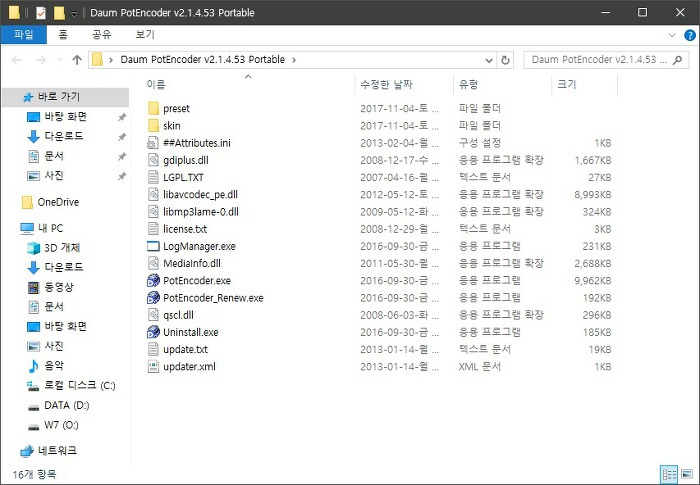Click the PotEncoder.exe application icon
This screenshot has height=485, width=700.
pos(153,280)
